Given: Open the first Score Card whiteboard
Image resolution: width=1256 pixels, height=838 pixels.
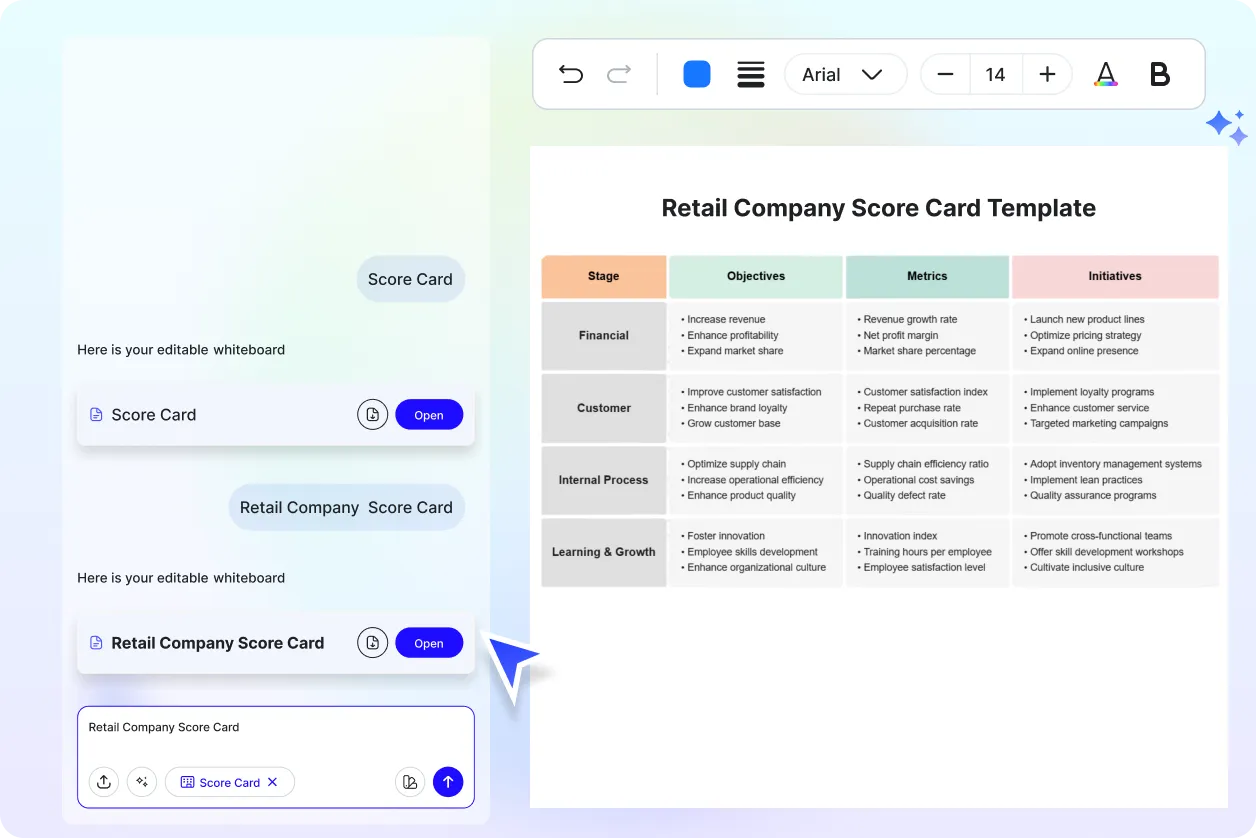Looking at the screenshot, I should pos(429,415).
